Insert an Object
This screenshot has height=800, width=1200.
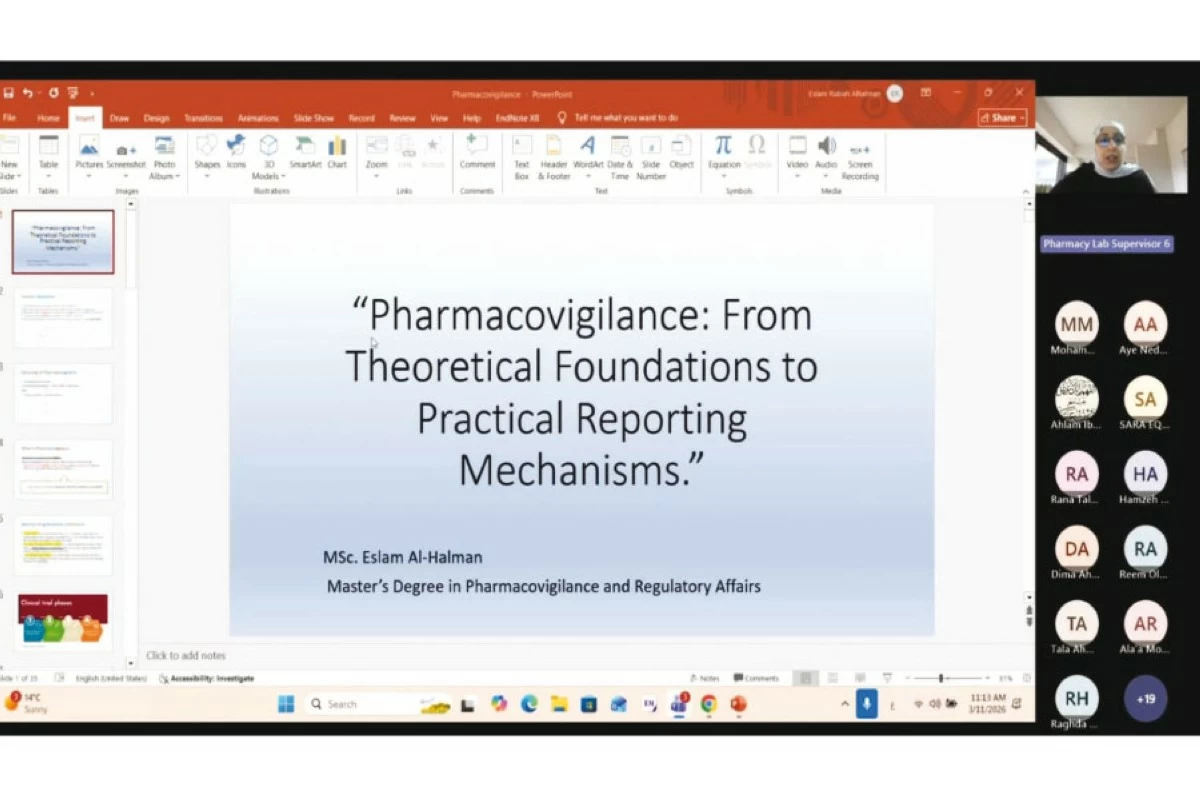tap(681, 154)
